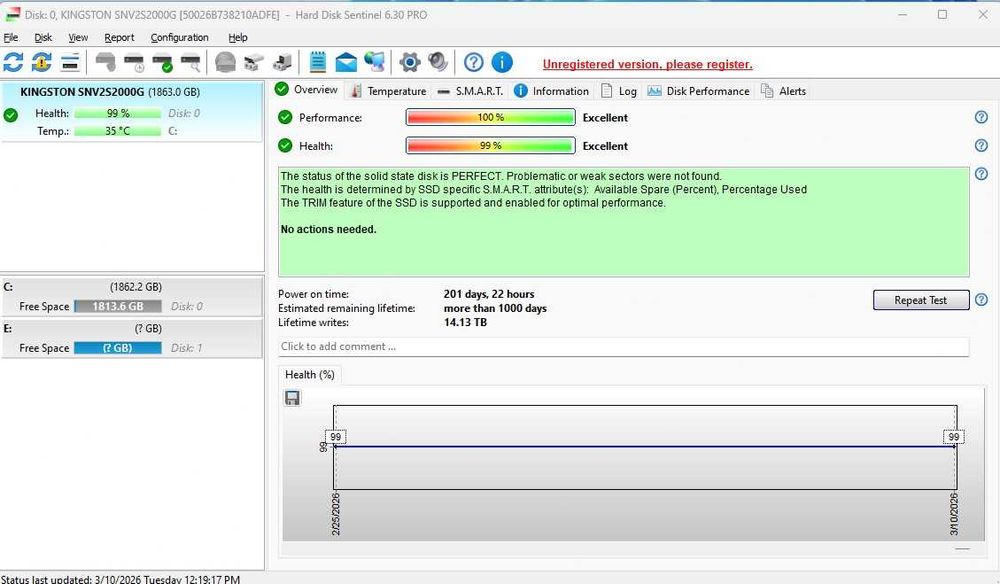This screenshot has height=584, width=1000.
Task: Click the save floppy icon above health graph
Action: click(x=292, y=398)
